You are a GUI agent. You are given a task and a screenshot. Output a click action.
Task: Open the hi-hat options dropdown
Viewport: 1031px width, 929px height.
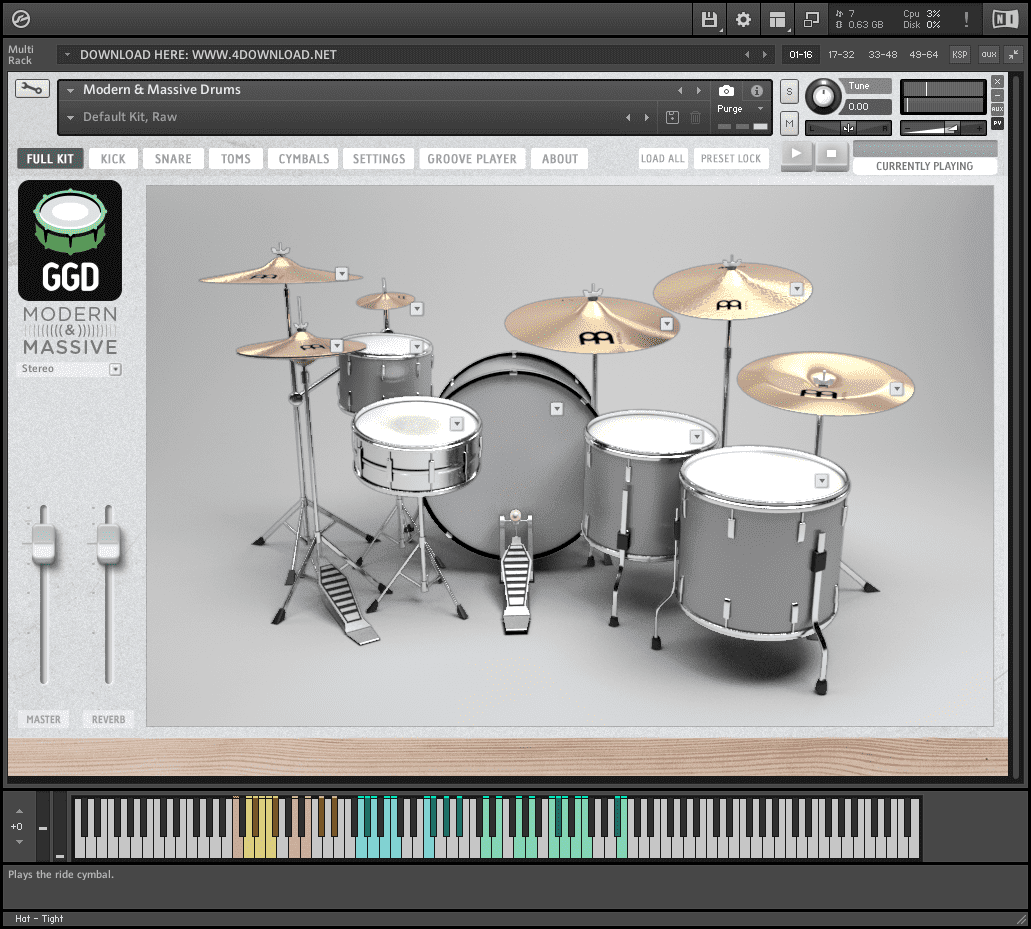[x=337, y=346]
